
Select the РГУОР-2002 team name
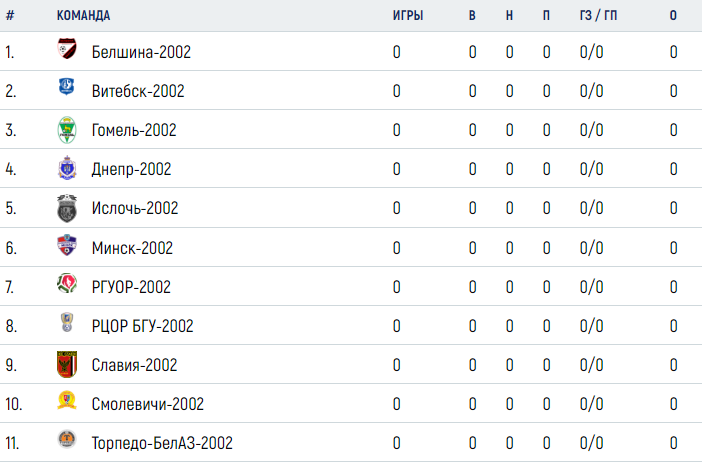(x=131, y=287)
